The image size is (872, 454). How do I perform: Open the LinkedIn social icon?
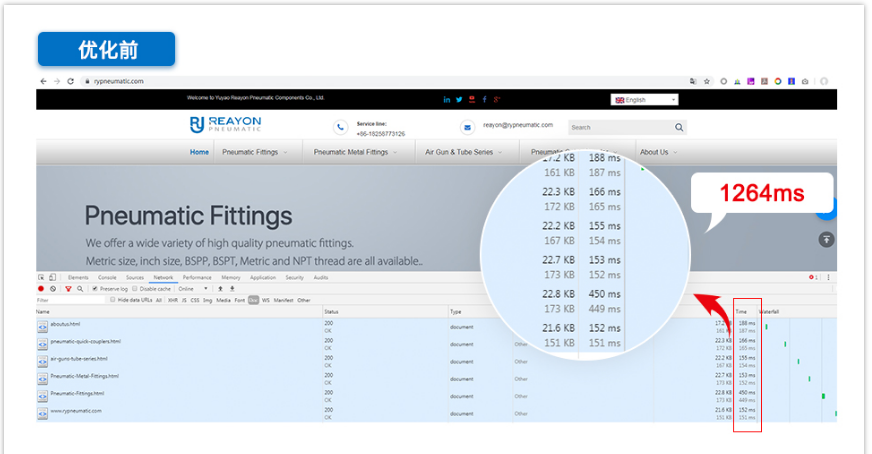click(x=446, y=99)
